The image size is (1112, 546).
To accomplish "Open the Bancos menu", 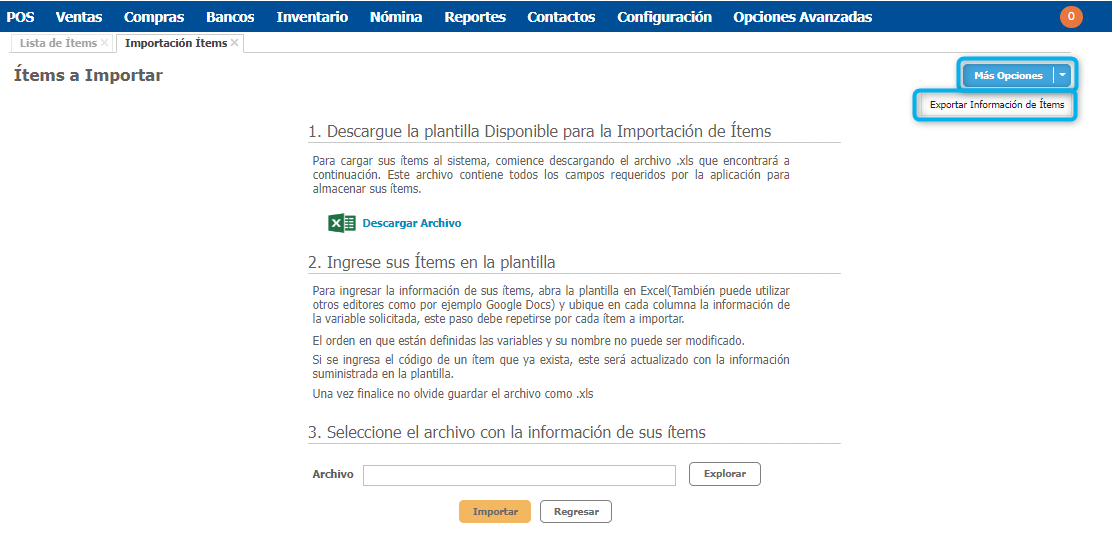I will click(230, 17).
